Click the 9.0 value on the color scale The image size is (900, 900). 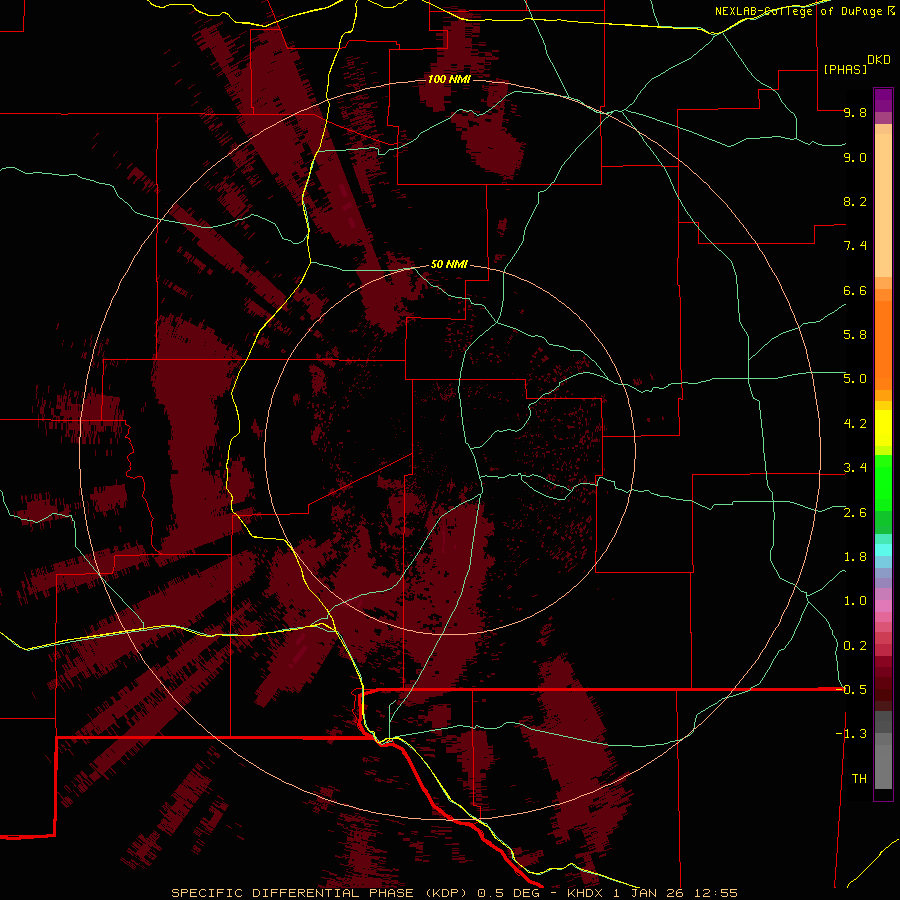tap(855, 157)
